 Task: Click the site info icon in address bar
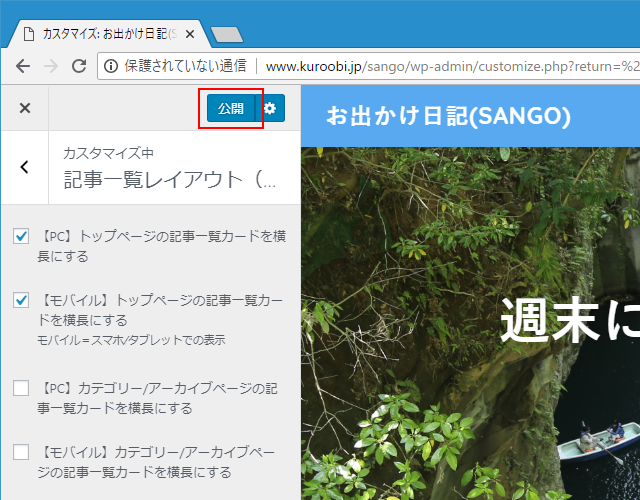pyautogui.click(x=111, y=66)
